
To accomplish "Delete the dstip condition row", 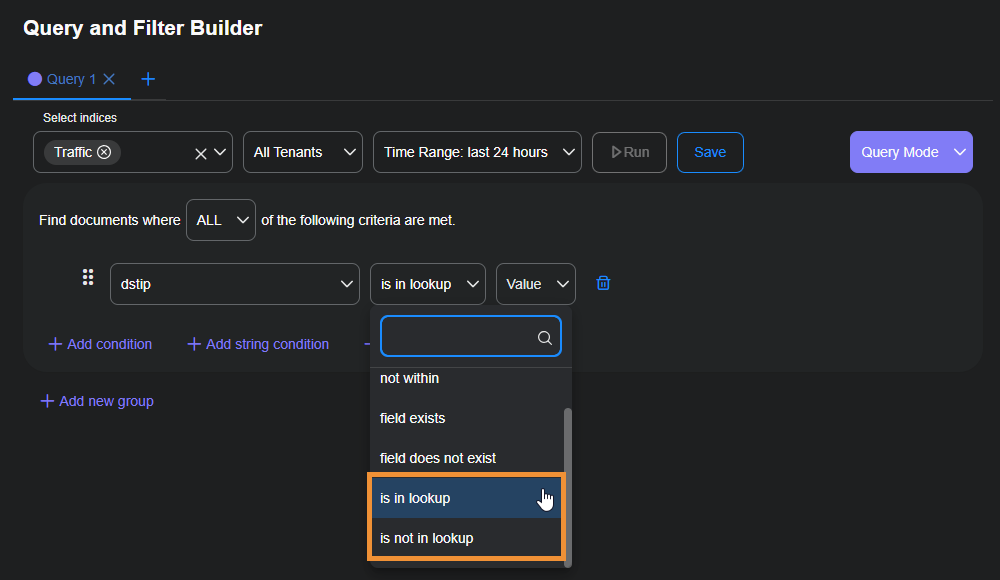I will (603, 283).
